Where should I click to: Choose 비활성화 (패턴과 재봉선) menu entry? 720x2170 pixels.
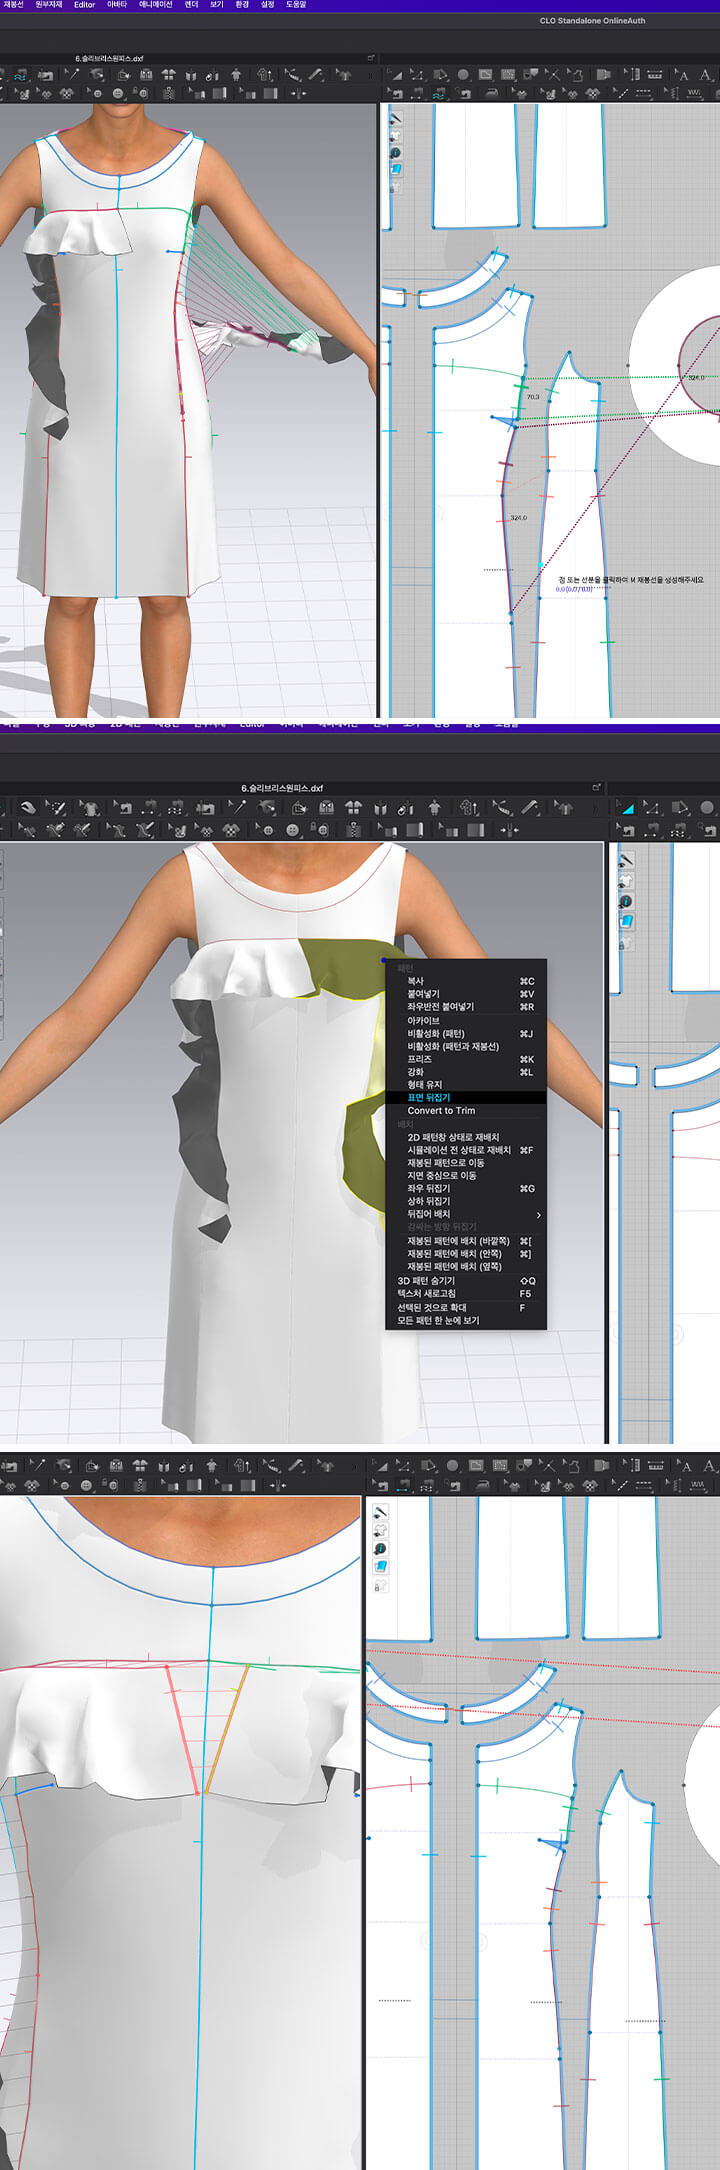pyautogui.click(x=465, y=1046)
